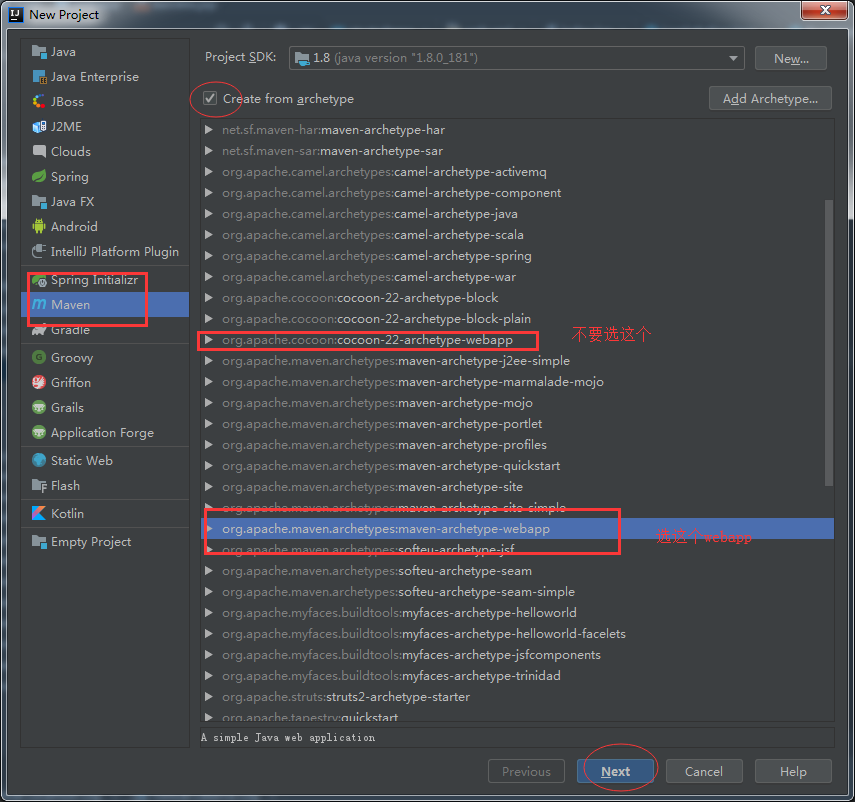Click the Cancel button

tap(704, 771)
